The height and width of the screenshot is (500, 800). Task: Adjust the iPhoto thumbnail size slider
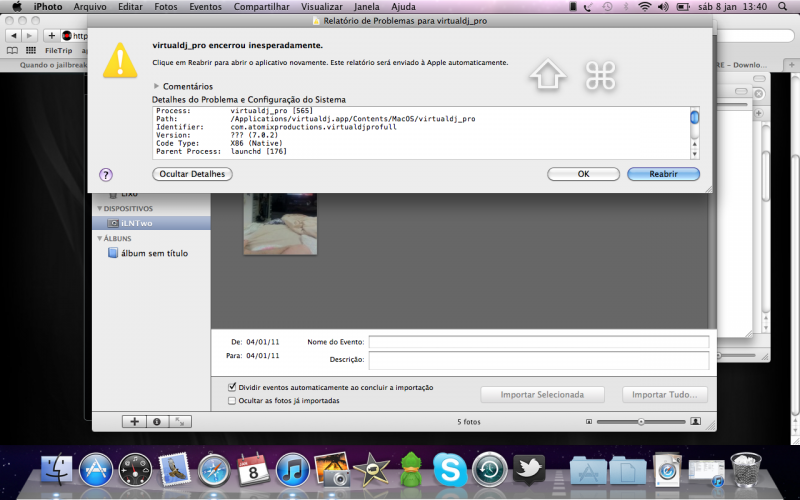(x=641, y=421)
